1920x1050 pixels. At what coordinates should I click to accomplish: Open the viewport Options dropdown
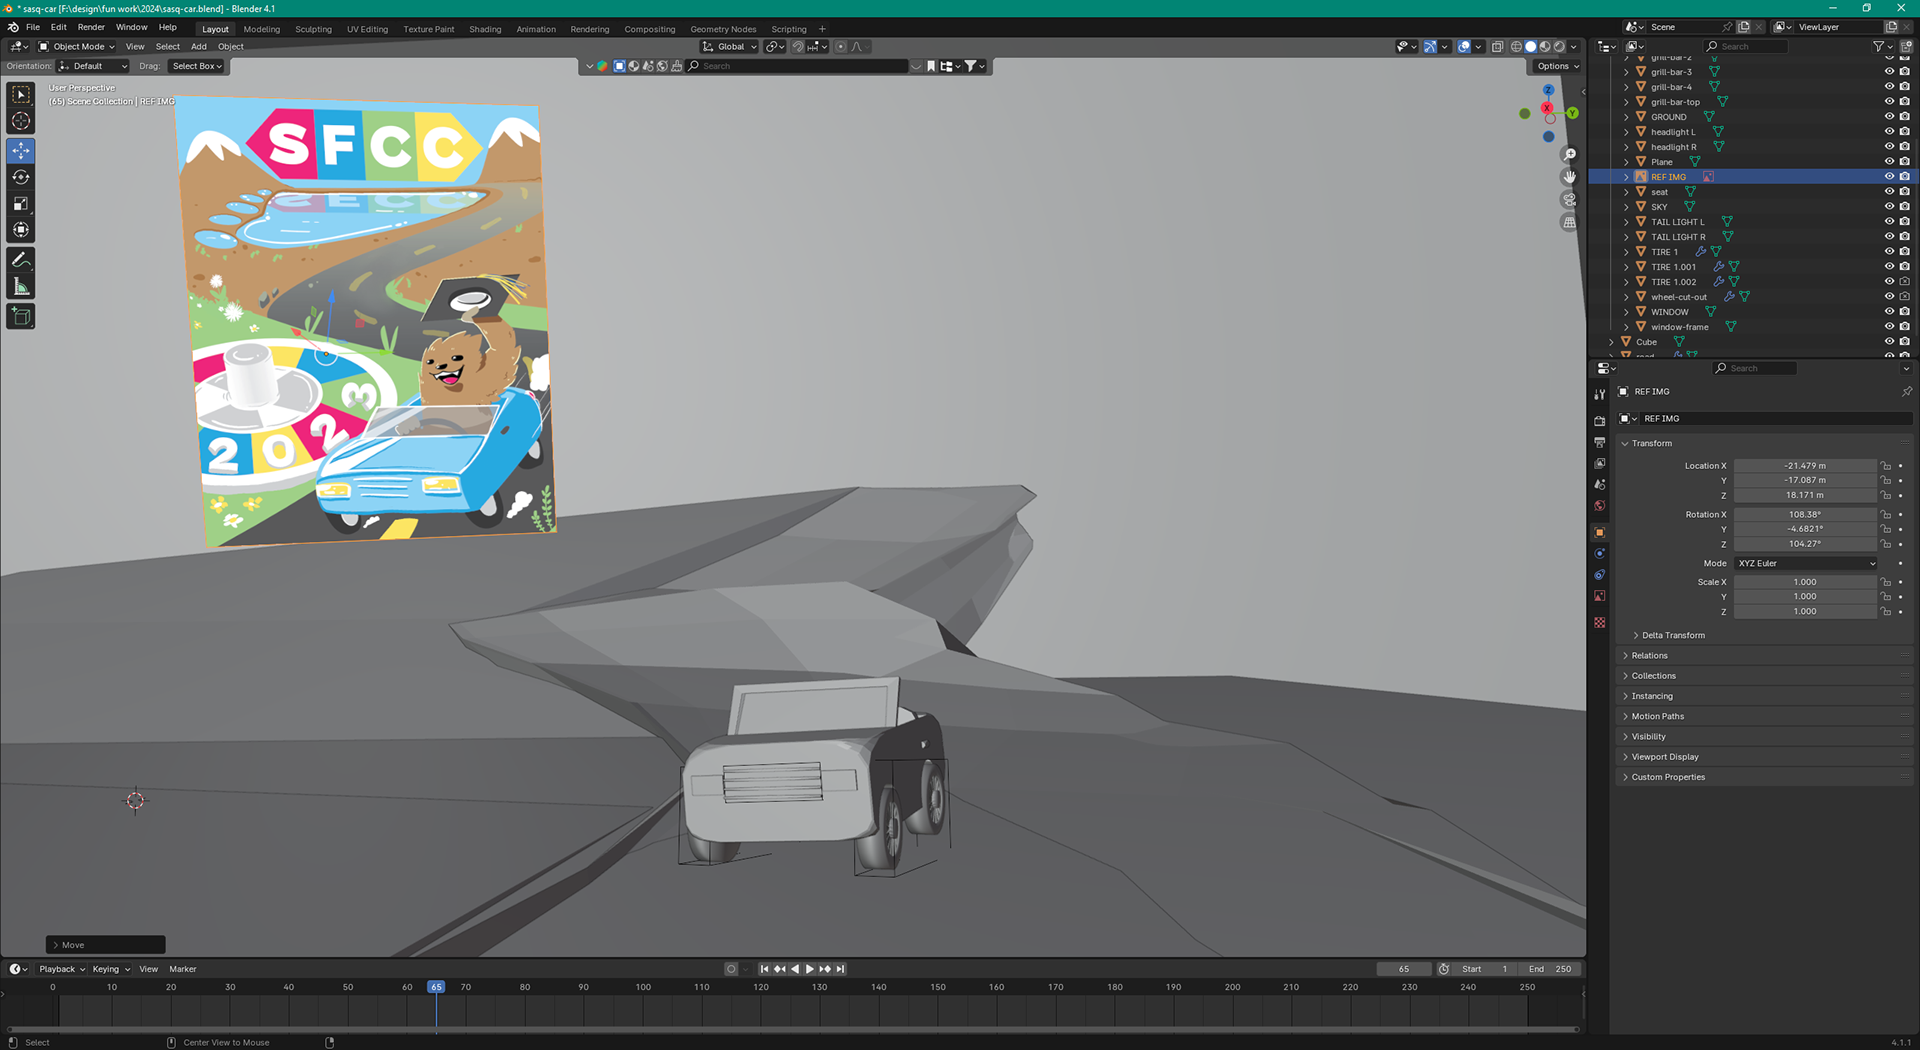point(1557,66)
